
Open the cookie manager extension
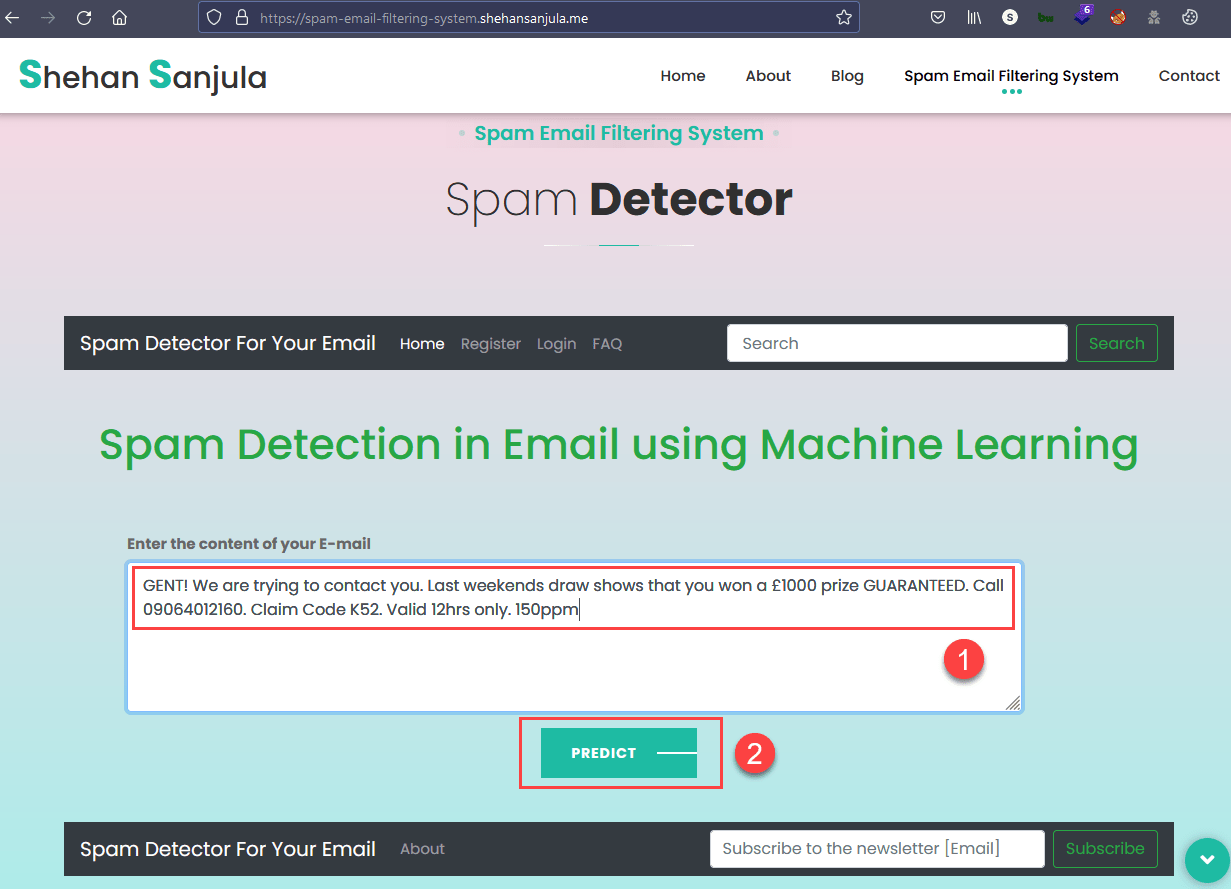1189,17
